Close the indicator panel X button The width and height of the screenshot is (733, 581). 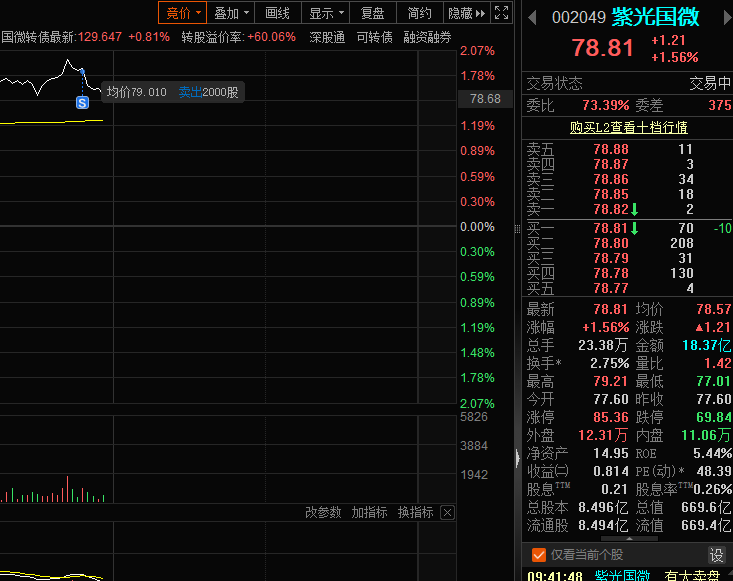447,513
